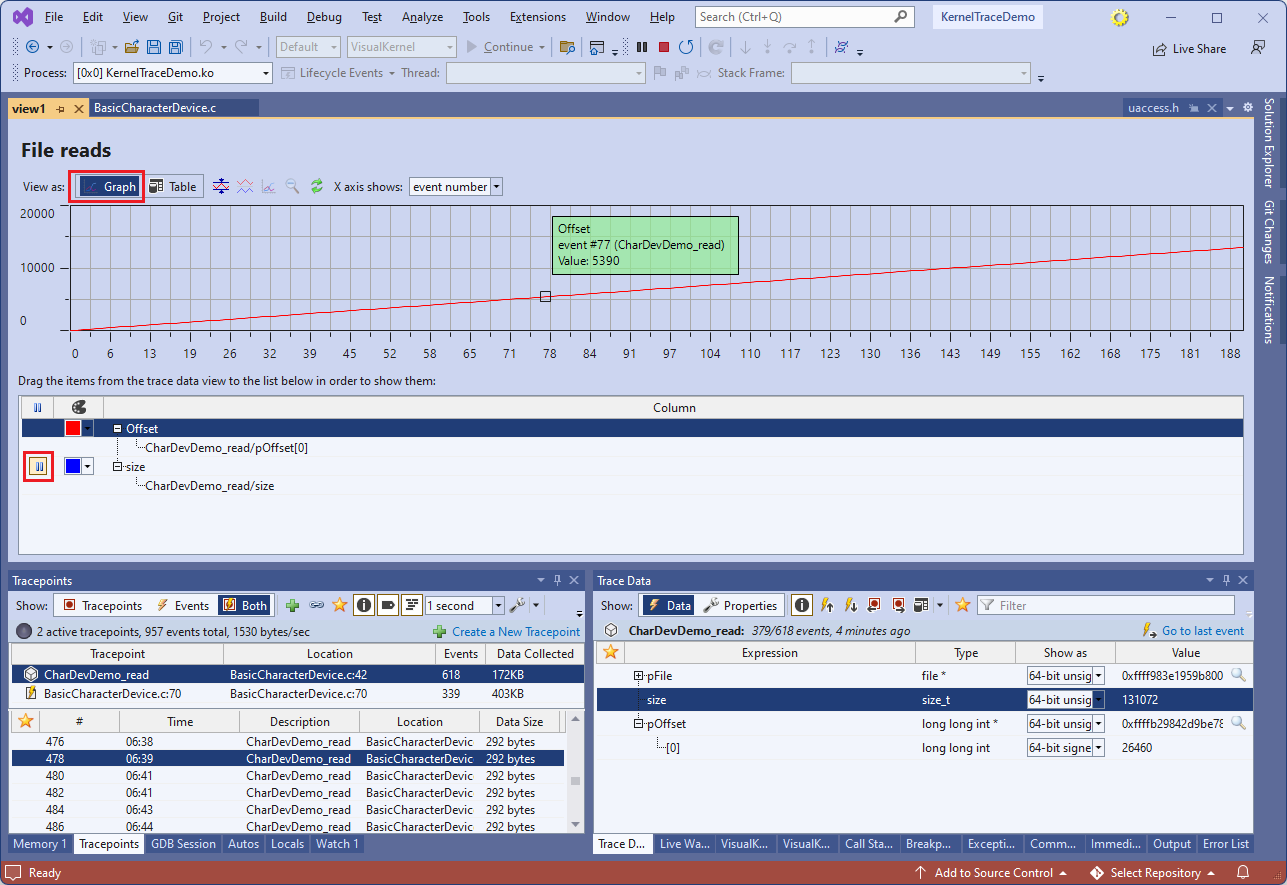Screen dimensions: 1287x885
Task: Collapse the pOffset tree node in Trace Data
Action: coord(639,724)
